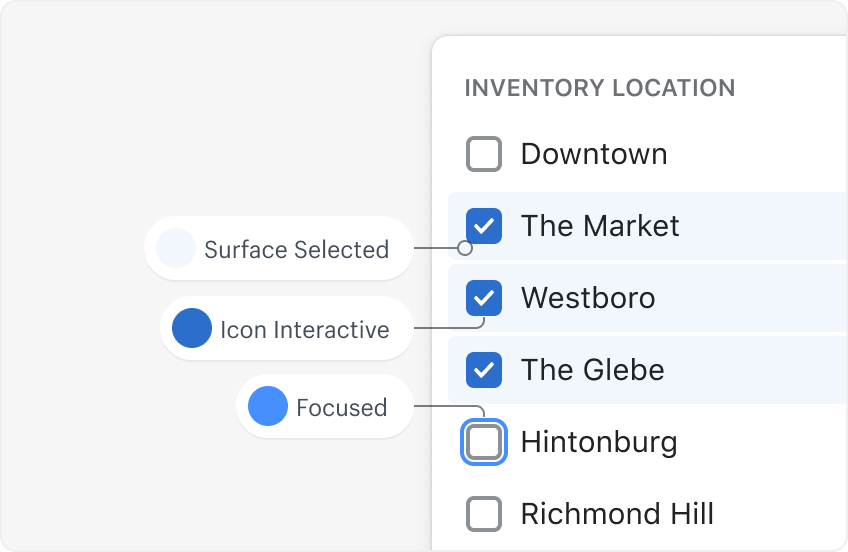Image resolution: width=848 pixels, height=552 pixels.
Task: Click the Westboro text label
Action: click(x=588, y=298)
